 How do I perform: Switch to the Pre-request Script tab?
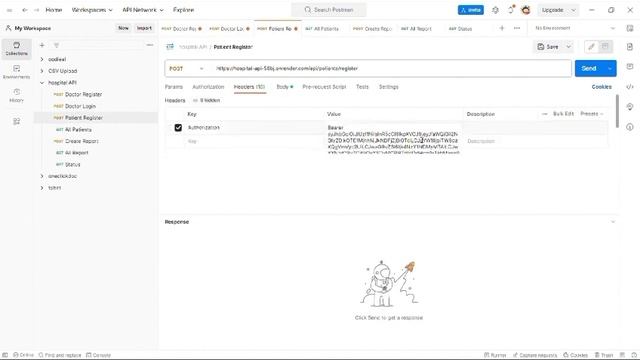click(324, 87)
